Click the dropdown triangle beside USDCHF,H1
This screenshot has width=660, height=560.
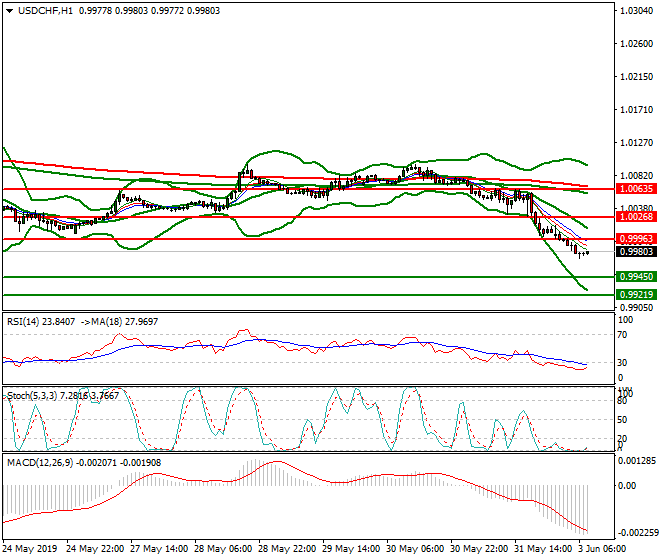tap(9, 11)
